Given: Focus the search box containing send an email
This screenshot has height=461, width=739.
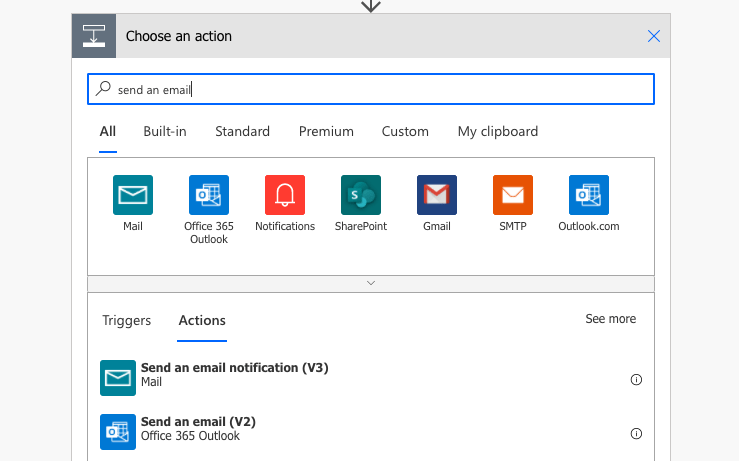Looking at the screenshot, I should click(x=371, y=89).
